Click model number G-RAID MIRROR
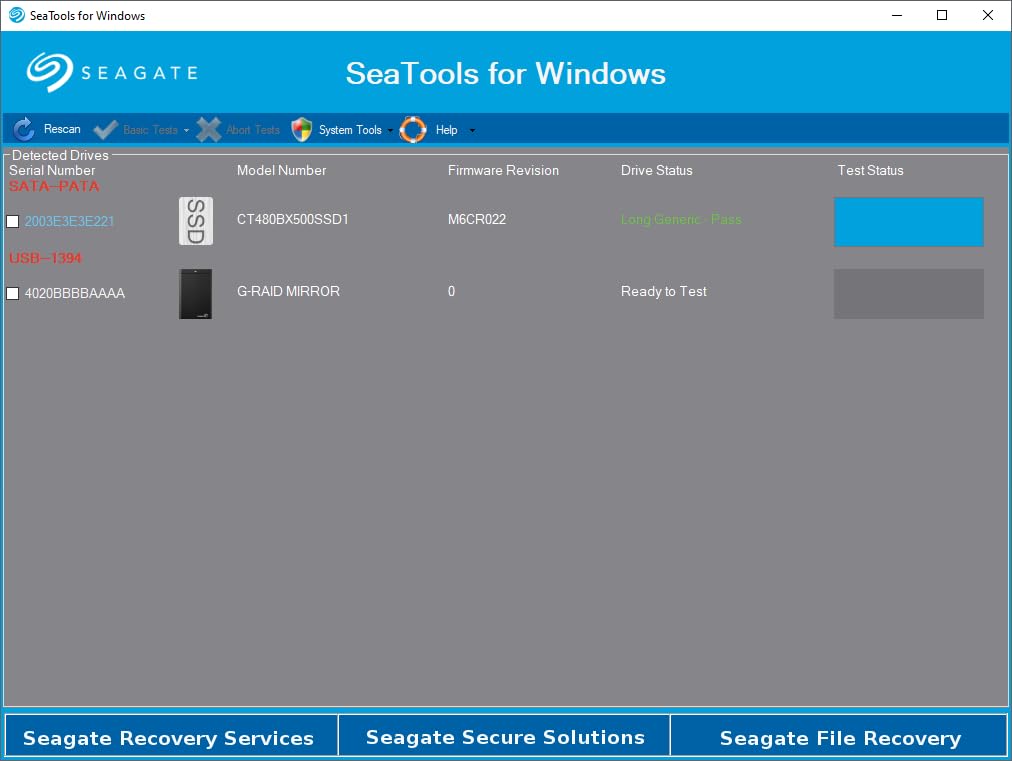Viewport: 1012px width, 761px height. pos(288,291)
